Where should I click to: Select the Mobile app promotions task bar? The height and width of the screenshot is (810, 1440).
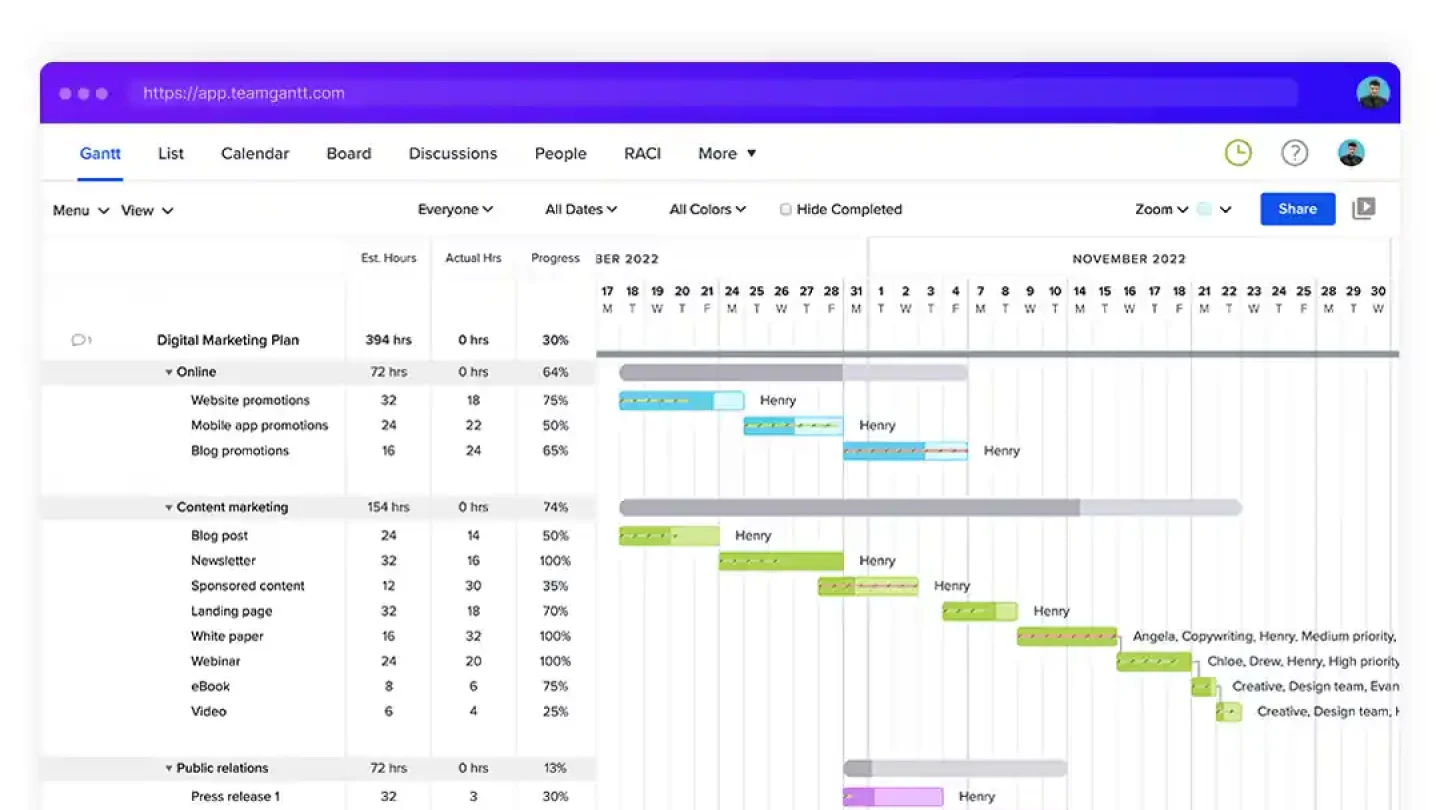793,426
